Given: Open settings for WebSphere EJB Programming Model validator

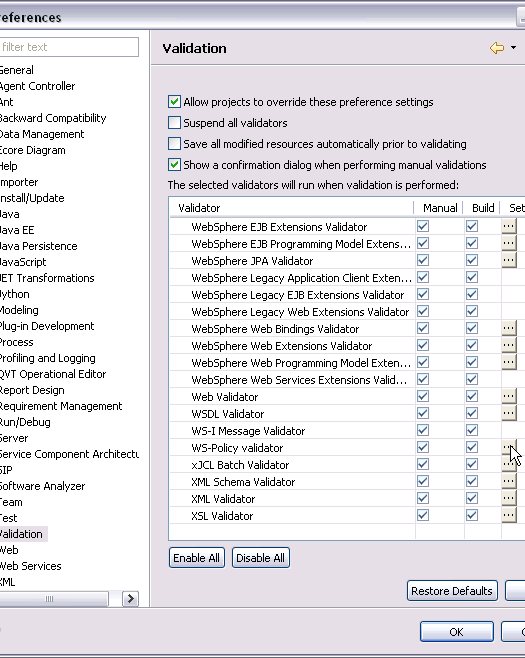Looking at the screenshot, I should [x=509, y=243].
